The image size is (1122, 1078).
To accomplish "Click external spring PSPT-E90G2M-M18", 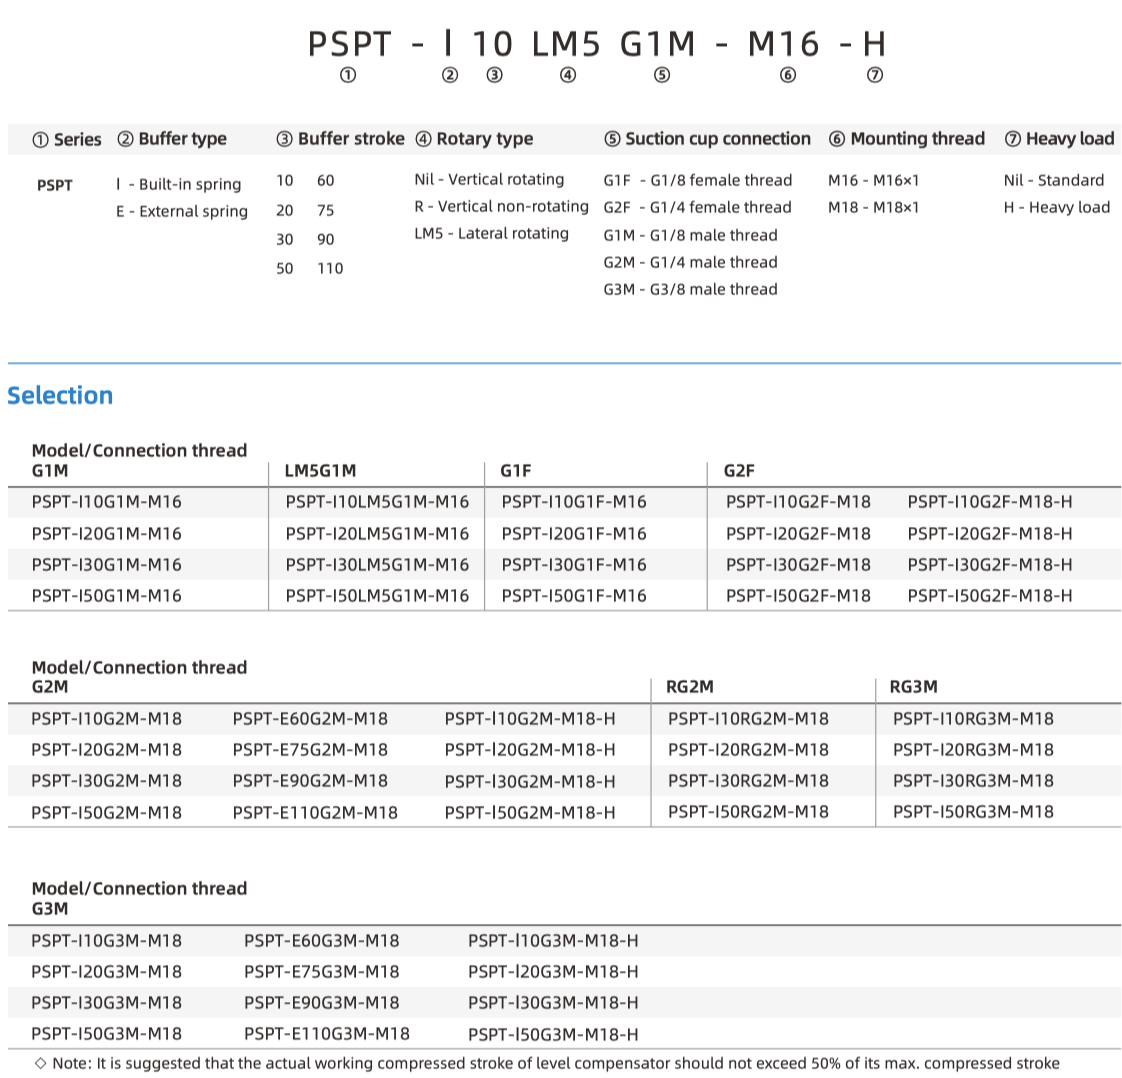I will pos(310,781).
